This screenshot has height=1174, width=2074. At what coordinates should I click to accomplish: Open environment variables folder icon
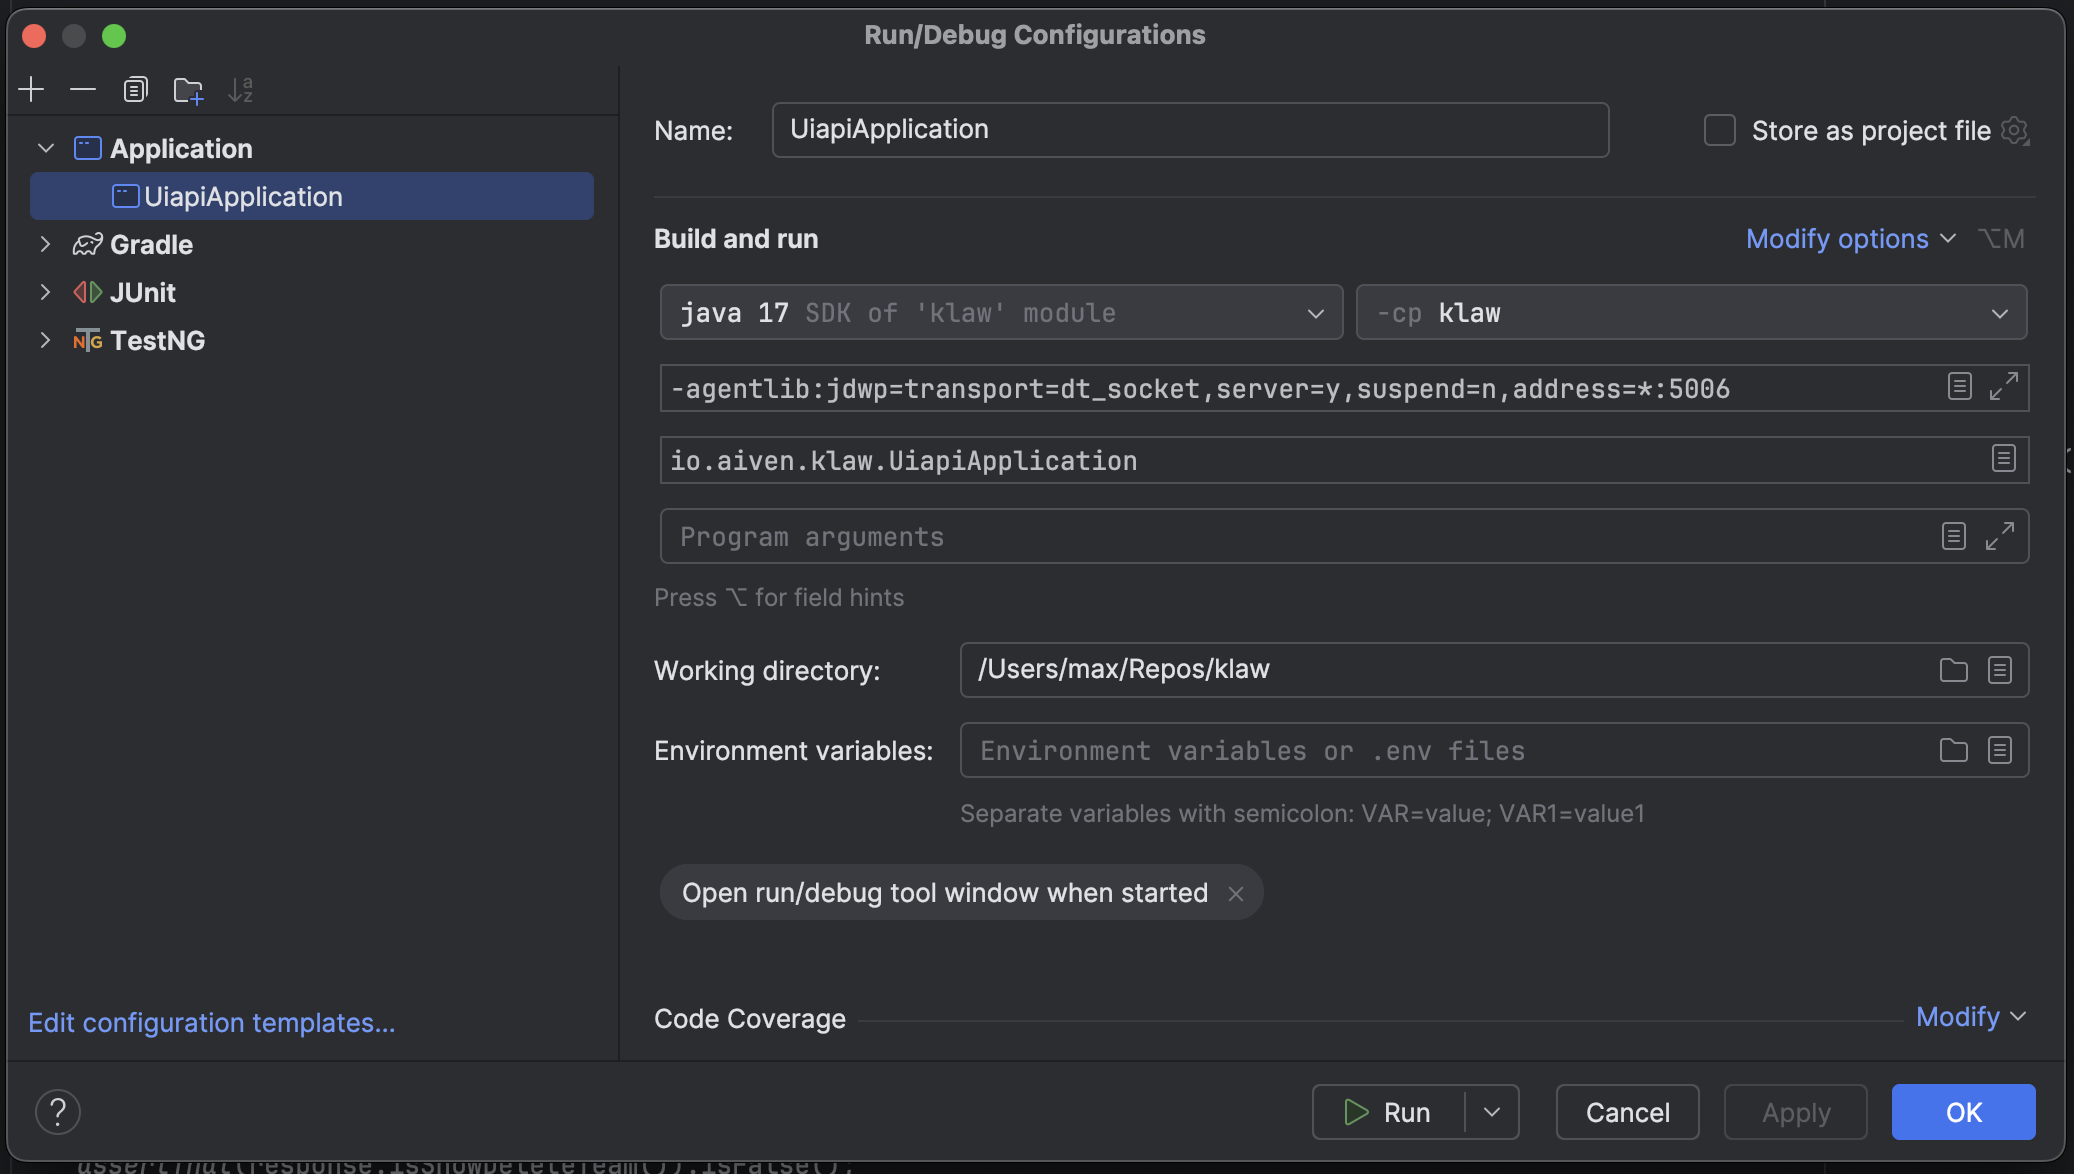pos(1953,750)
